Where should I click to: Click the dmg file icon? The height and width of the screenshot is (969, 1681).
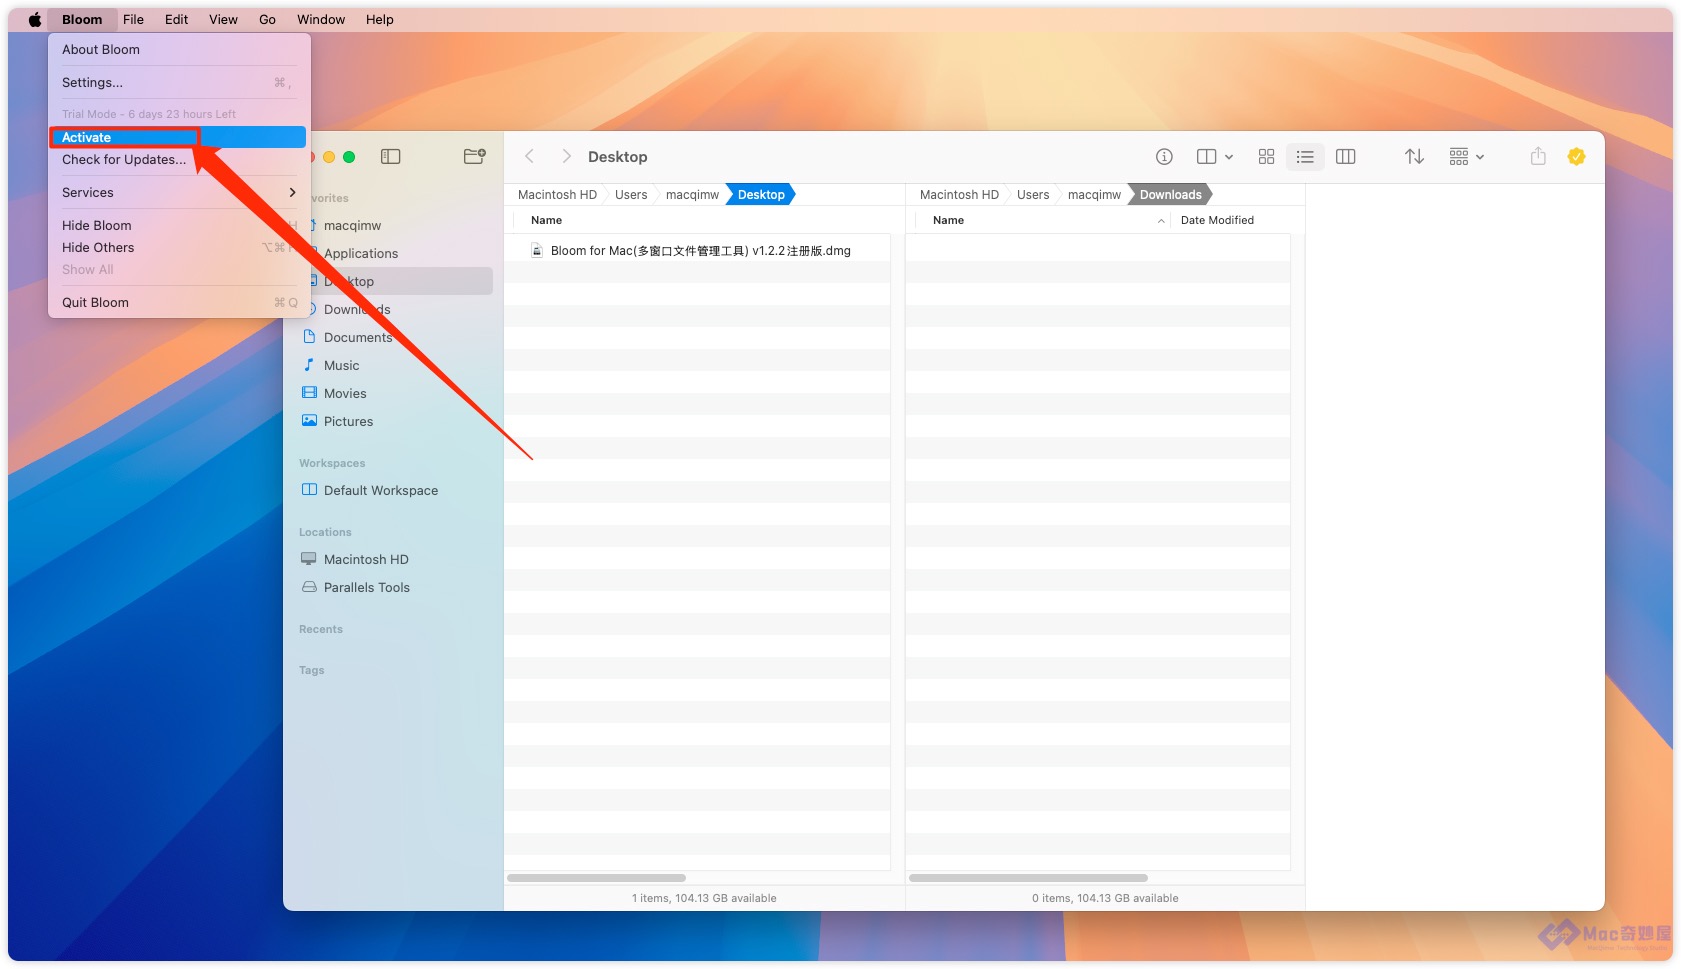click(x=537, y=250)
